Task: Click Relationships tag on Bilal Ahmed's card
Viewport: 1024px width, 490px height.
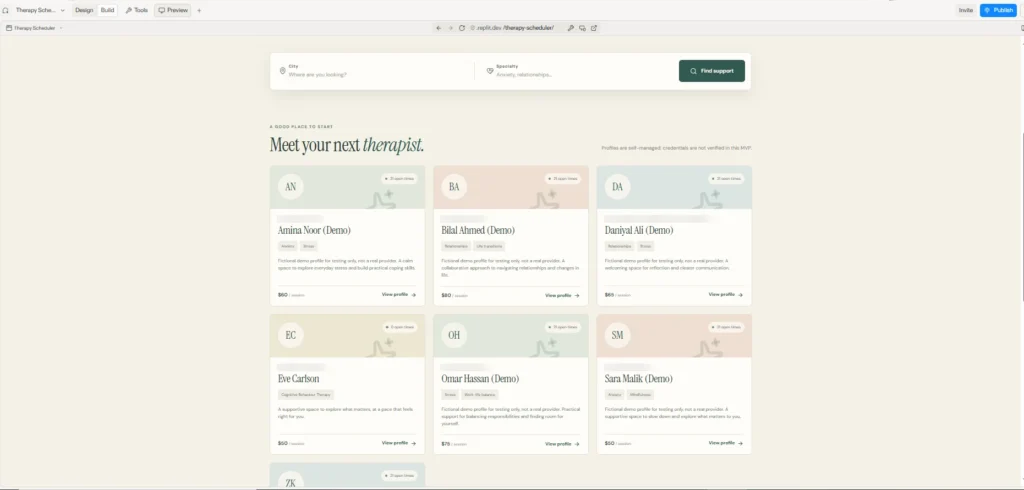Action: [x=456, y=246]
